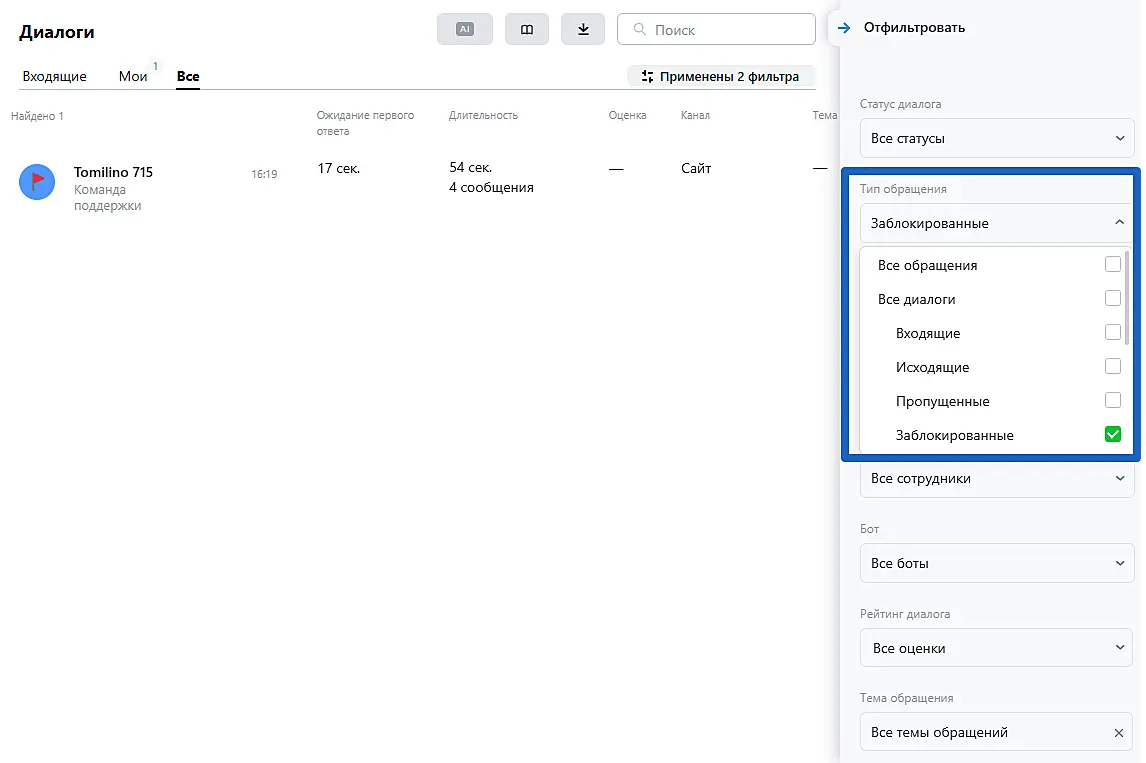Click the AI toolbar button
1146x763 pixels.
[x=464, y=30]
